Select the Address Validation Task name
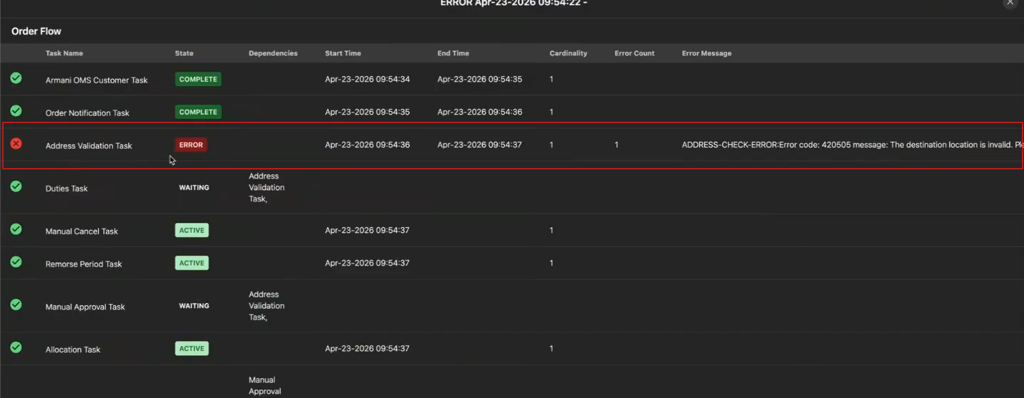Screen dimensions: 1024x398 (x=89, y=146)
